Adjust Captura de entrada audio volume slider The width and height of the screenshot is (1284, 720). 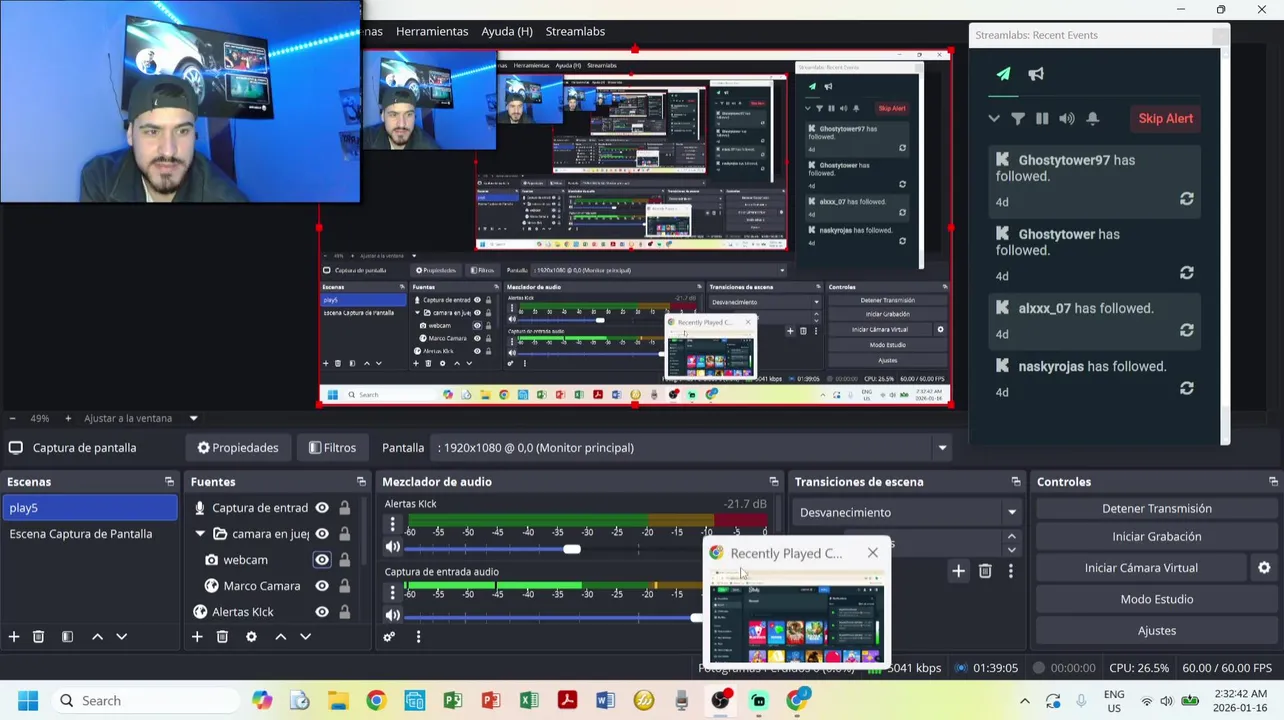[x=697, y=616]
